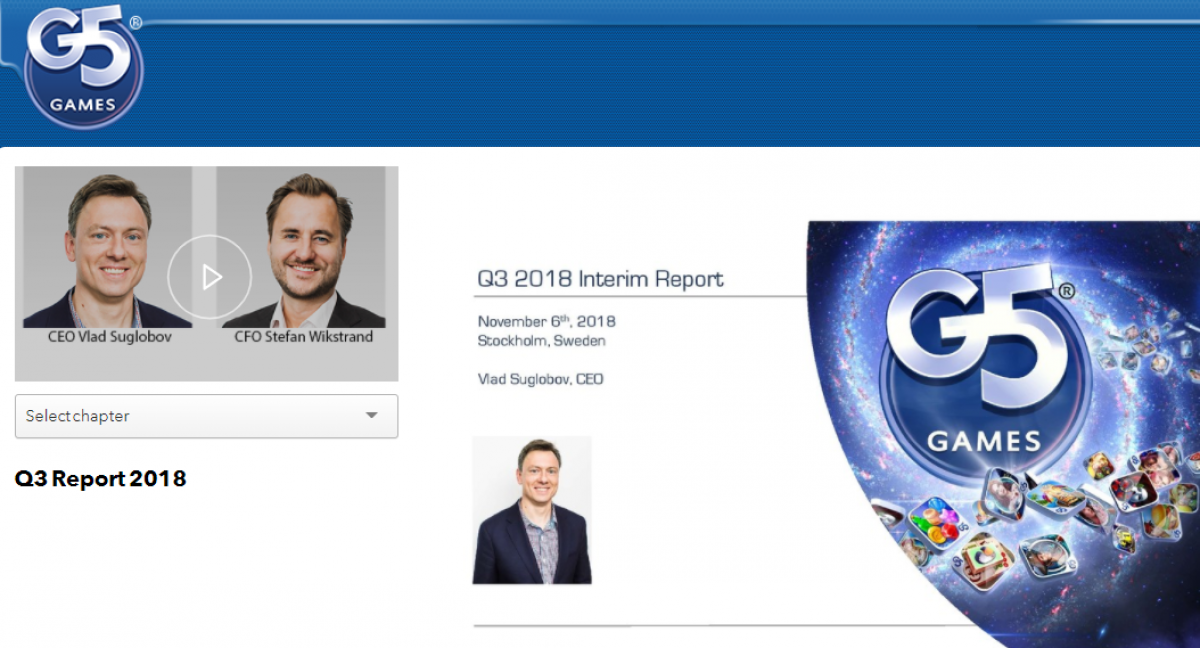Screen dimensions: 1200x648
Task: Click the CFO Stefan Wikstrand caption
Action: tap(304, 337)
